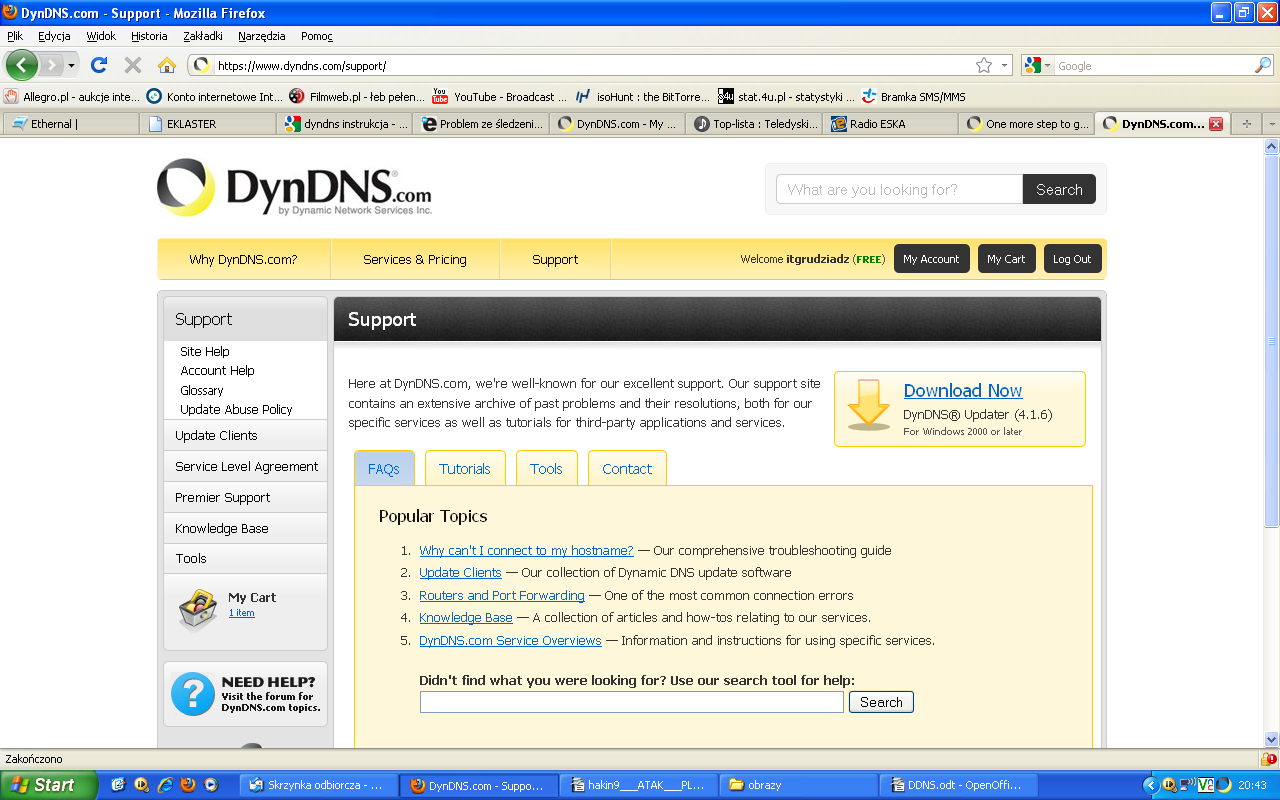Open the Zakładki menu
The image size is (1280, 800).
click(x=203, y=36)
